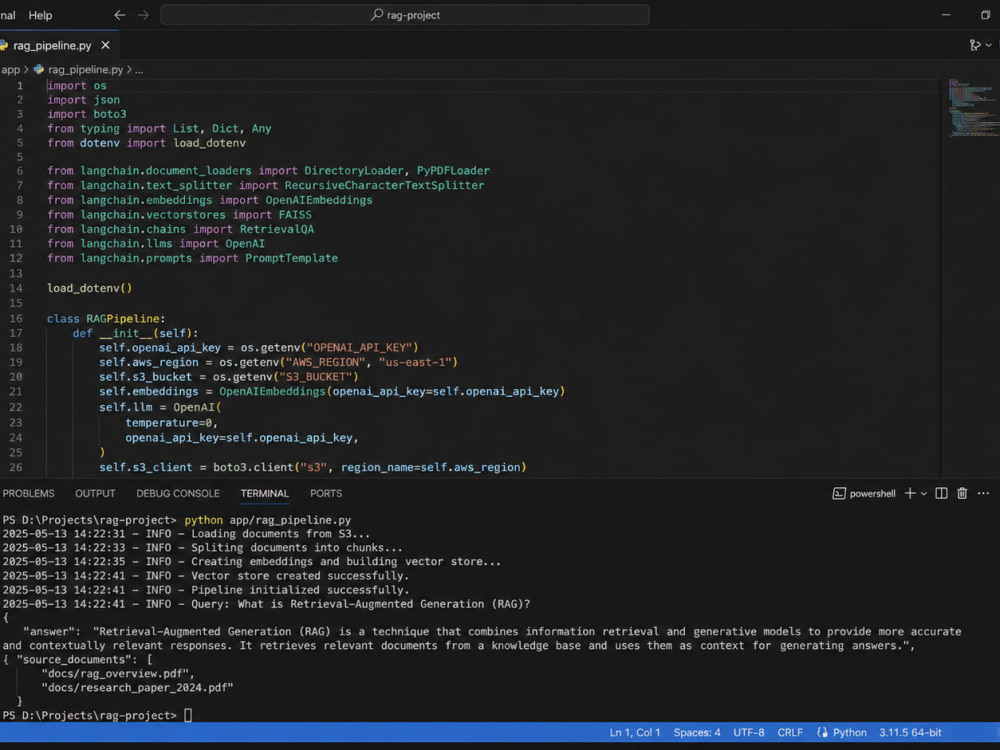Click the terminal prompt cursor at bottom

click(x=188, y=716)
